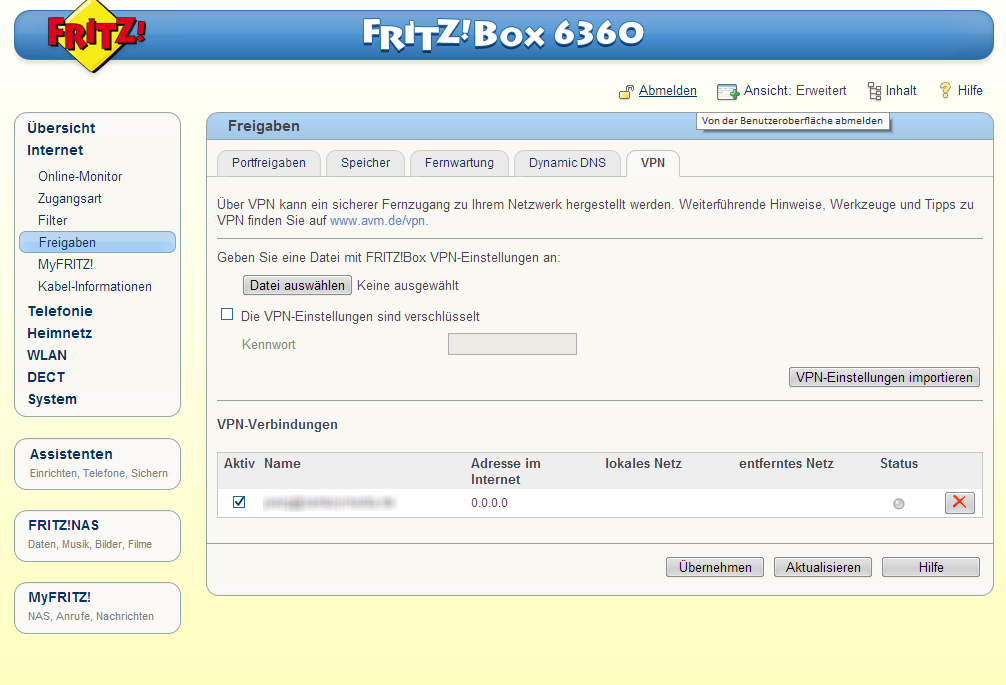This screenshot has height=685, width=1006.
Task: Click VPN-Einstellungen importieren button
Action: (x=884, y=377)
